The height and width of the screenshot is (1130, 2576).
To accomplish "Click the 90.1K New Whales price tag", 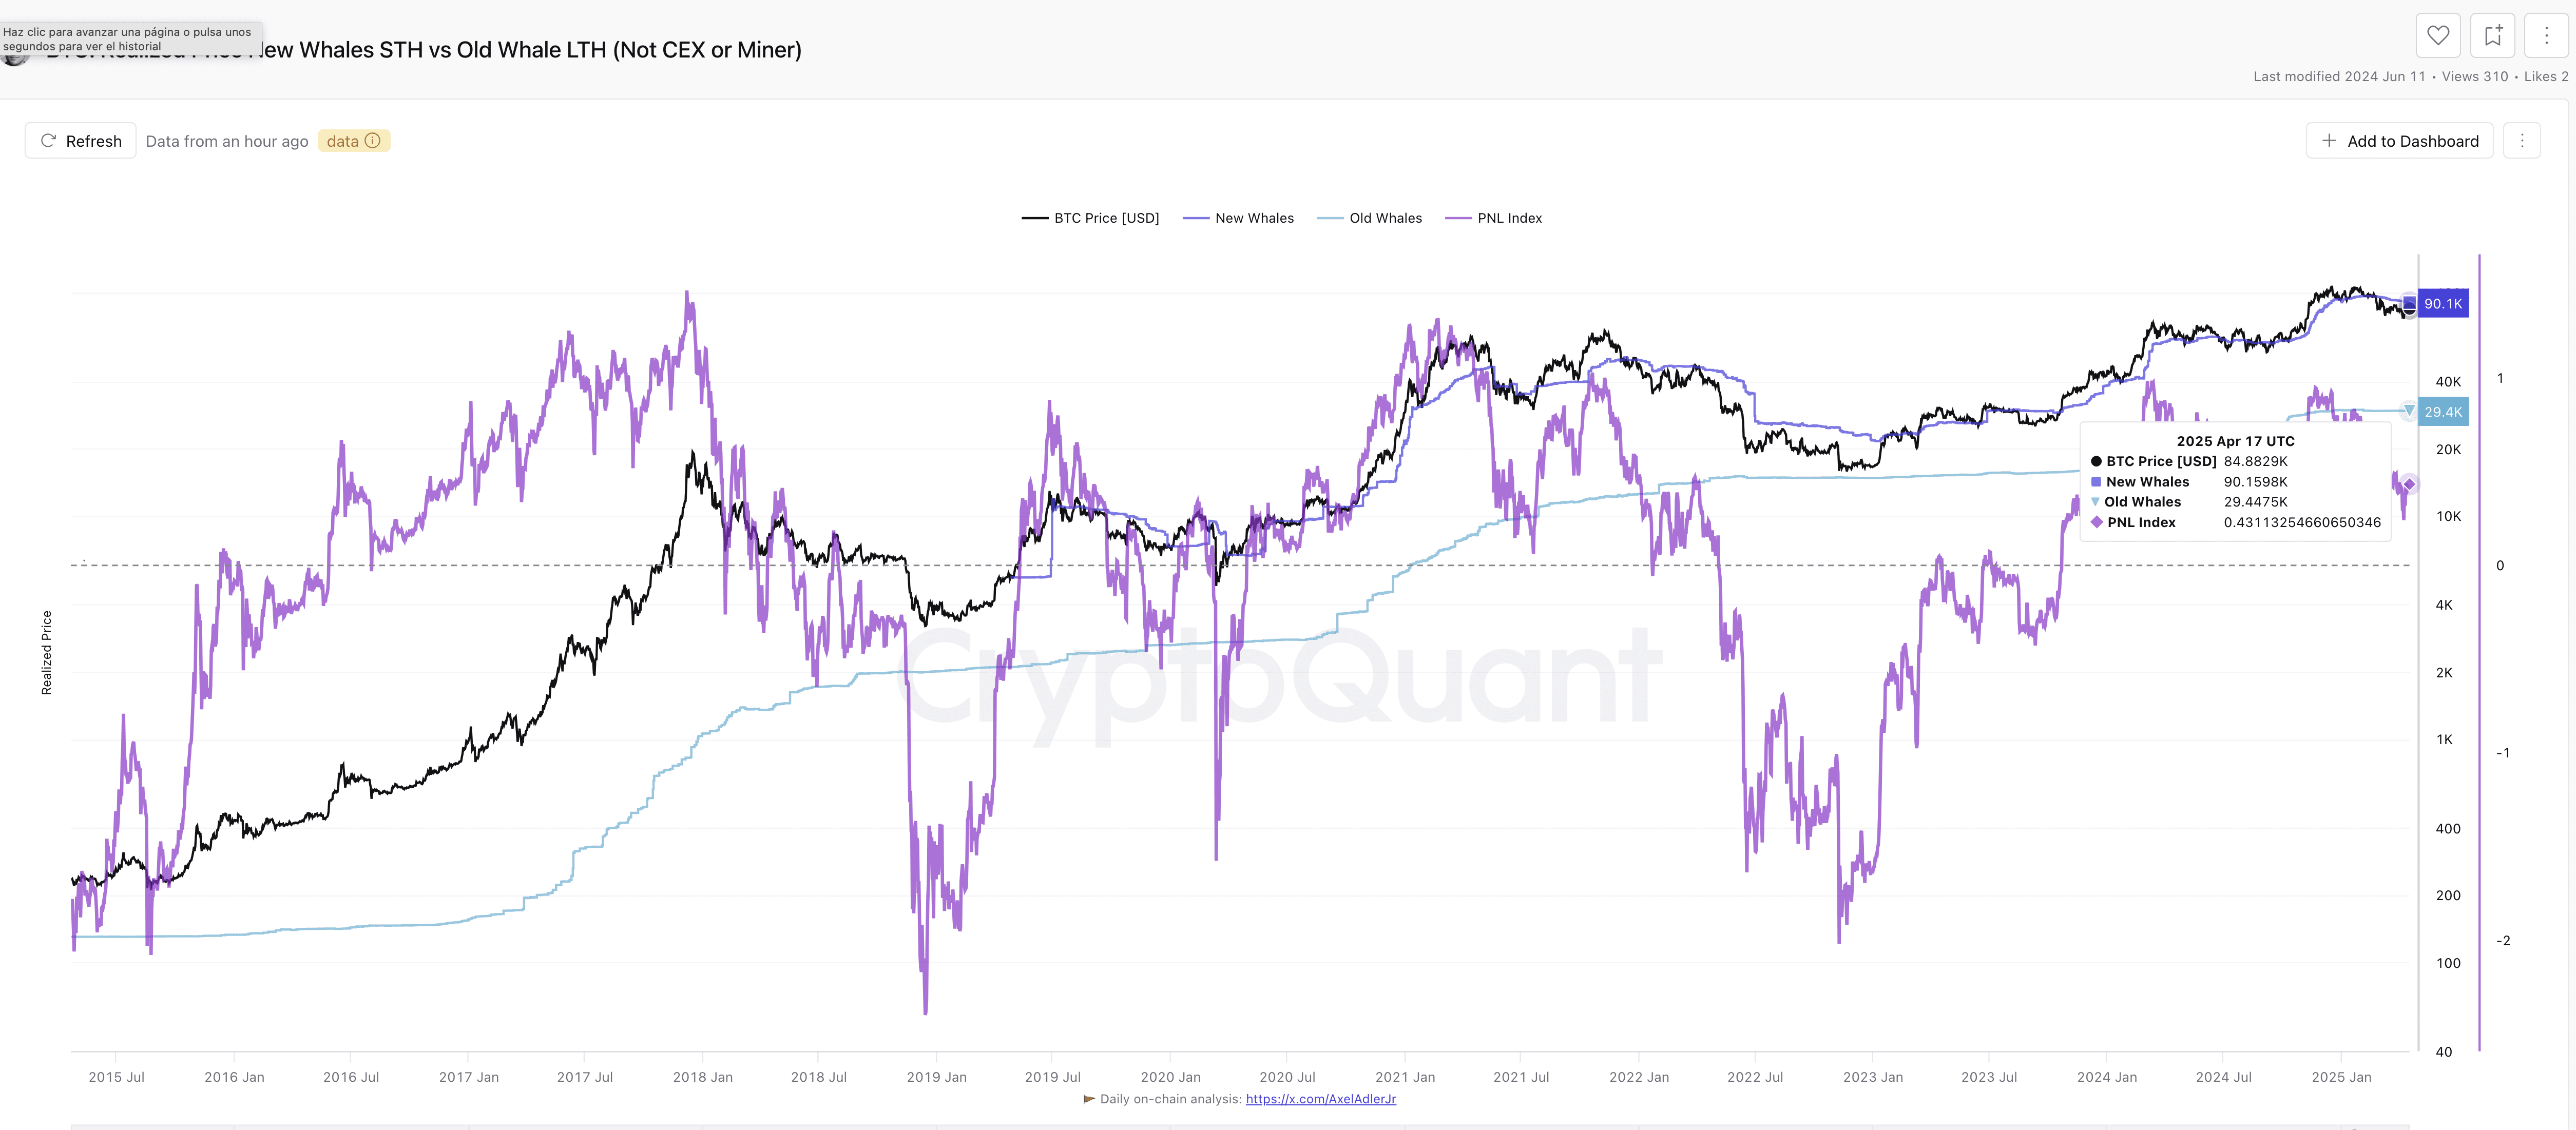I will pos(2442,304).
